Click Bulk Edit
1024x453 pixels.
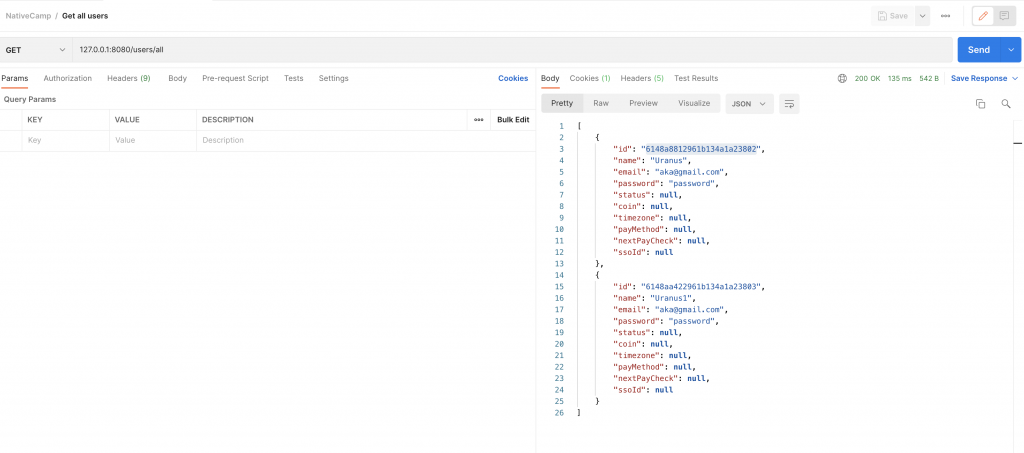pyautogui.click(x=513, y=120)
